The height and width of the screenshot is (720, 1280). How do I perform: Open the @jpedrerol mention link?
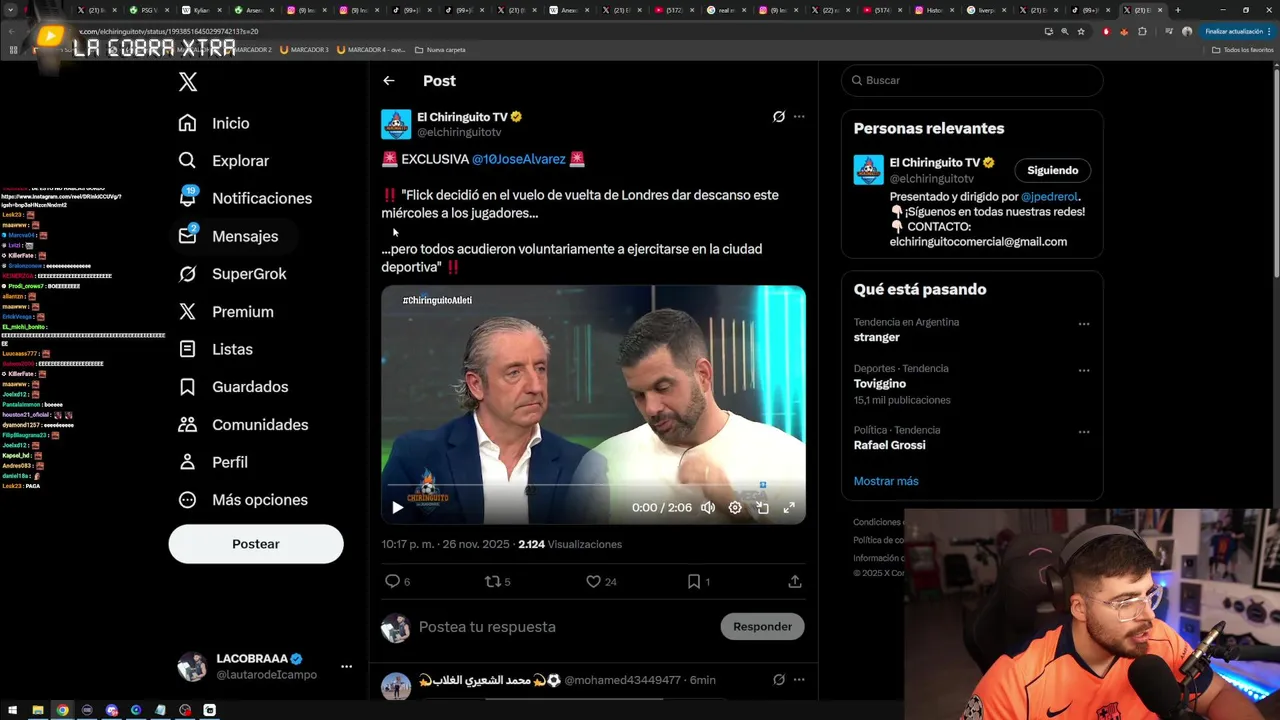(x=1050, y=197)
